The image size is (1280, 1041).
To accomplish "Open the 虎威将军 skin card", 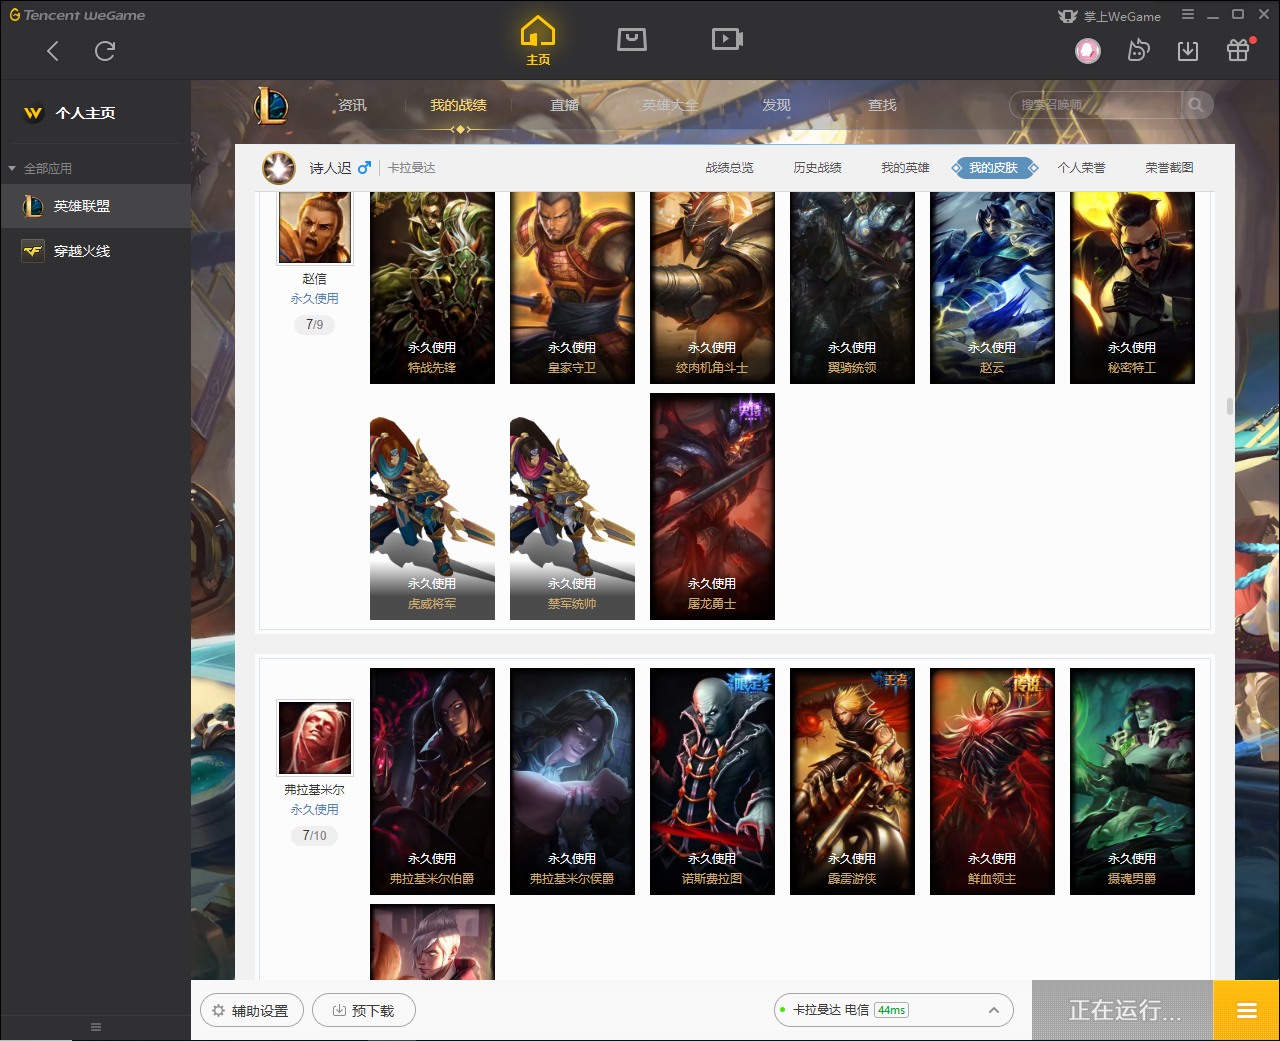I will (432, 506).
